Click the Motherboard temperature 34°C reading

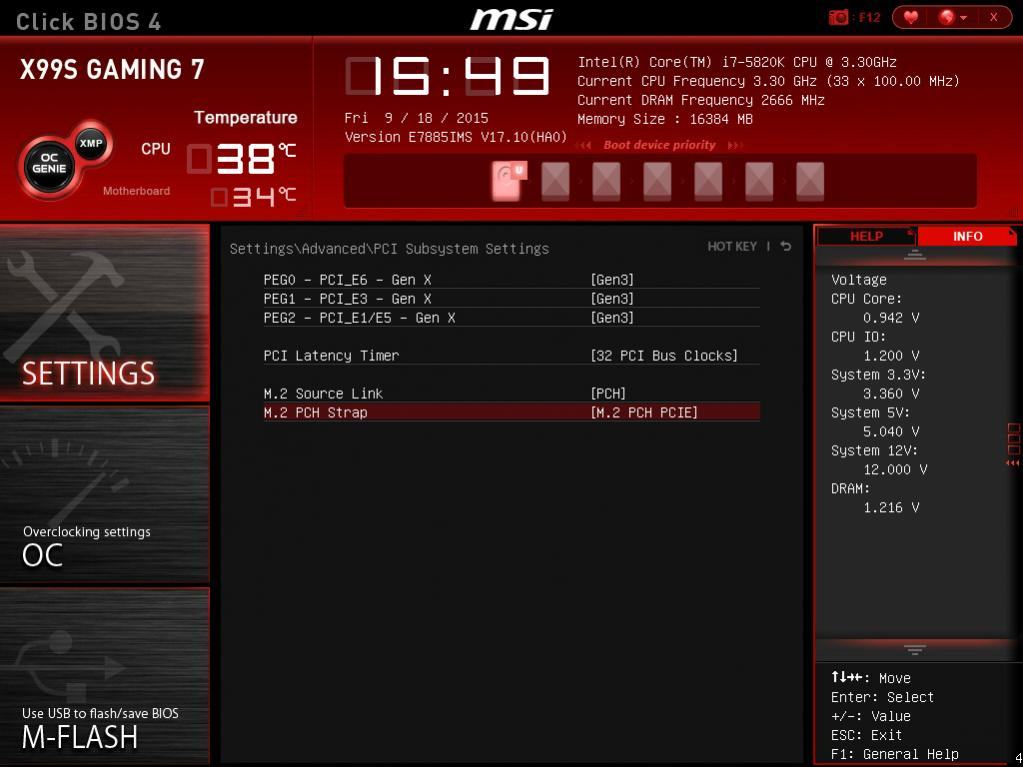pos(253,196)
